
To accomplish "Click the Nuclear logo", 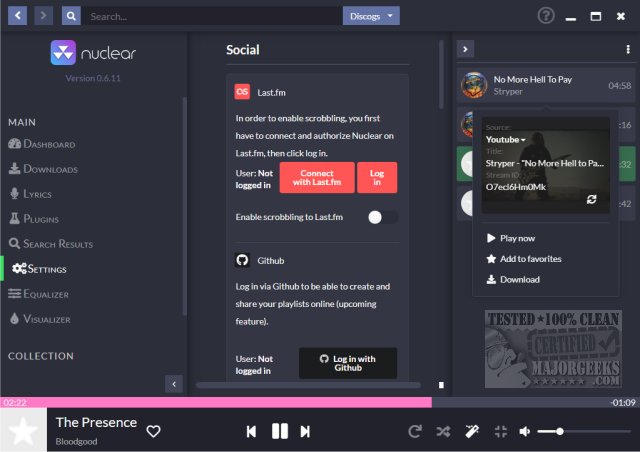I will pyautogui.click(x=93, y=53).
